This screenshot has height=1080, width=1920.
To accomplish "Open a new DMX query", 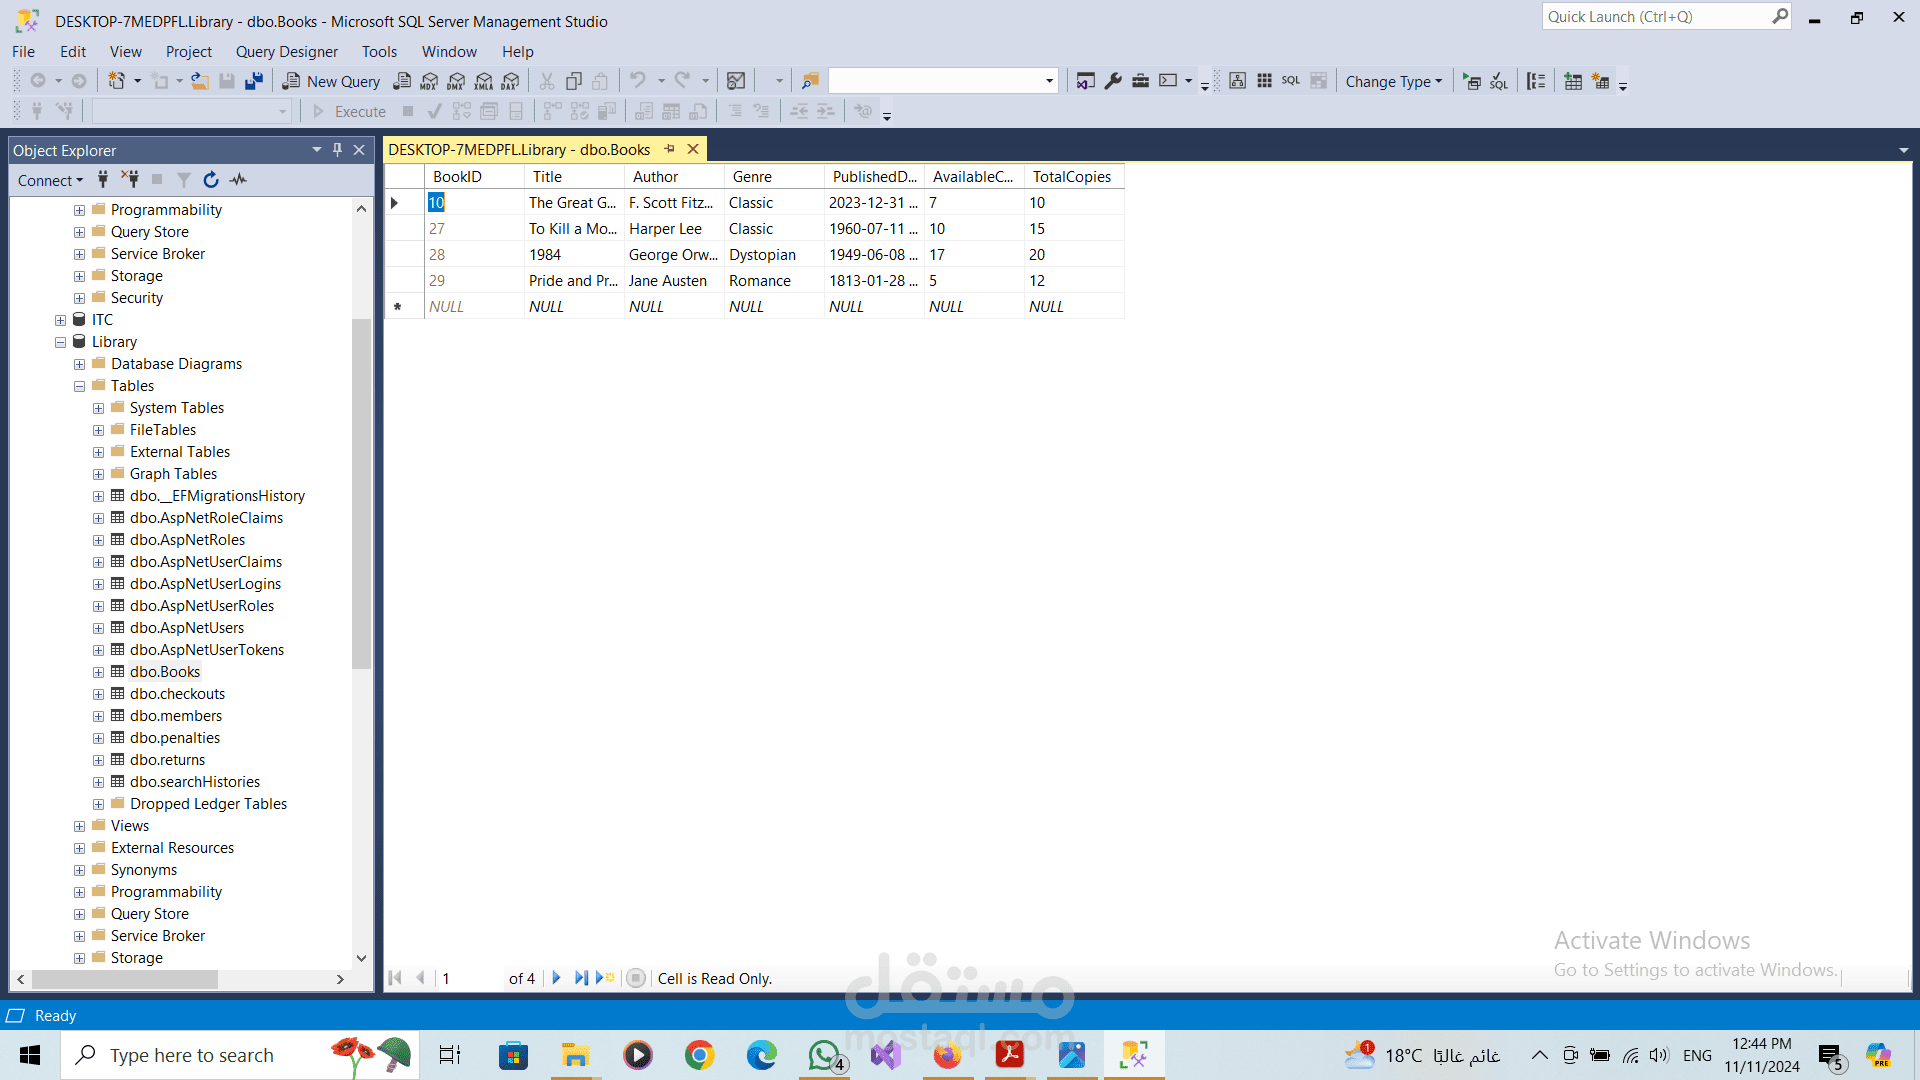I will 457,81.
